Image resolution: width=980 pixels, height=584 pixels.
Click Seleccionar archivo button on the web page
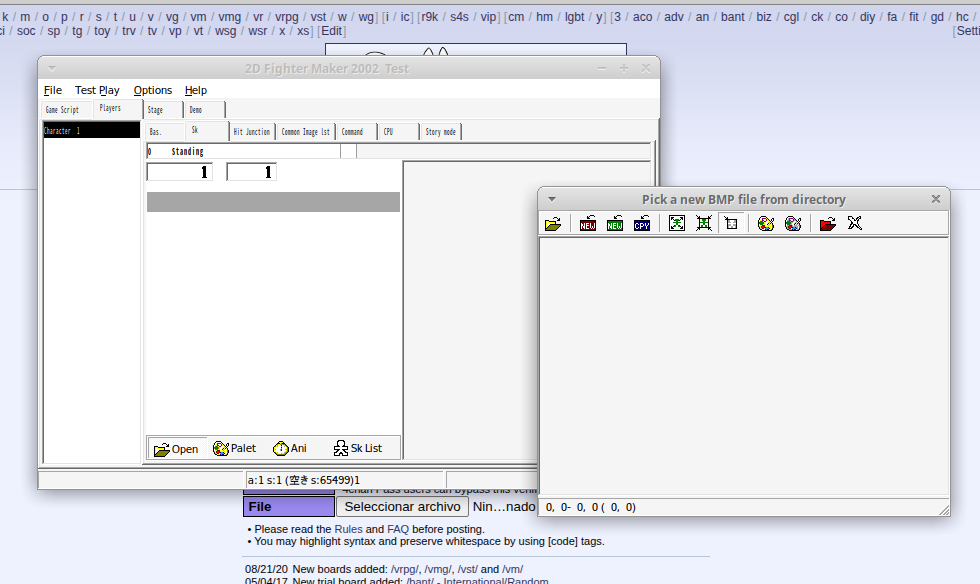point(402,506)
